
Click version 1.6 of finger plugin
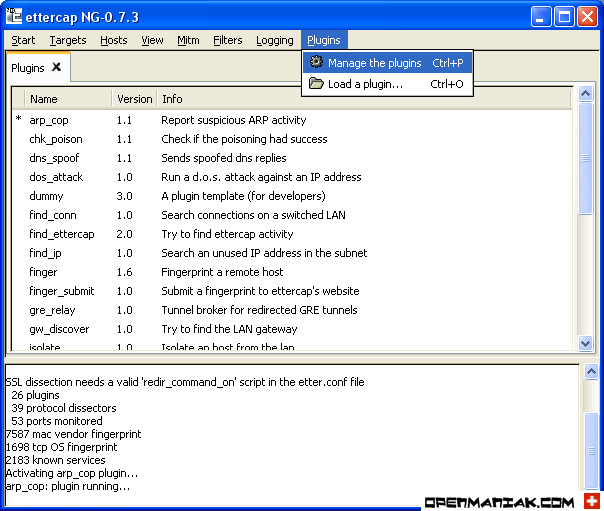pos(124,272)
